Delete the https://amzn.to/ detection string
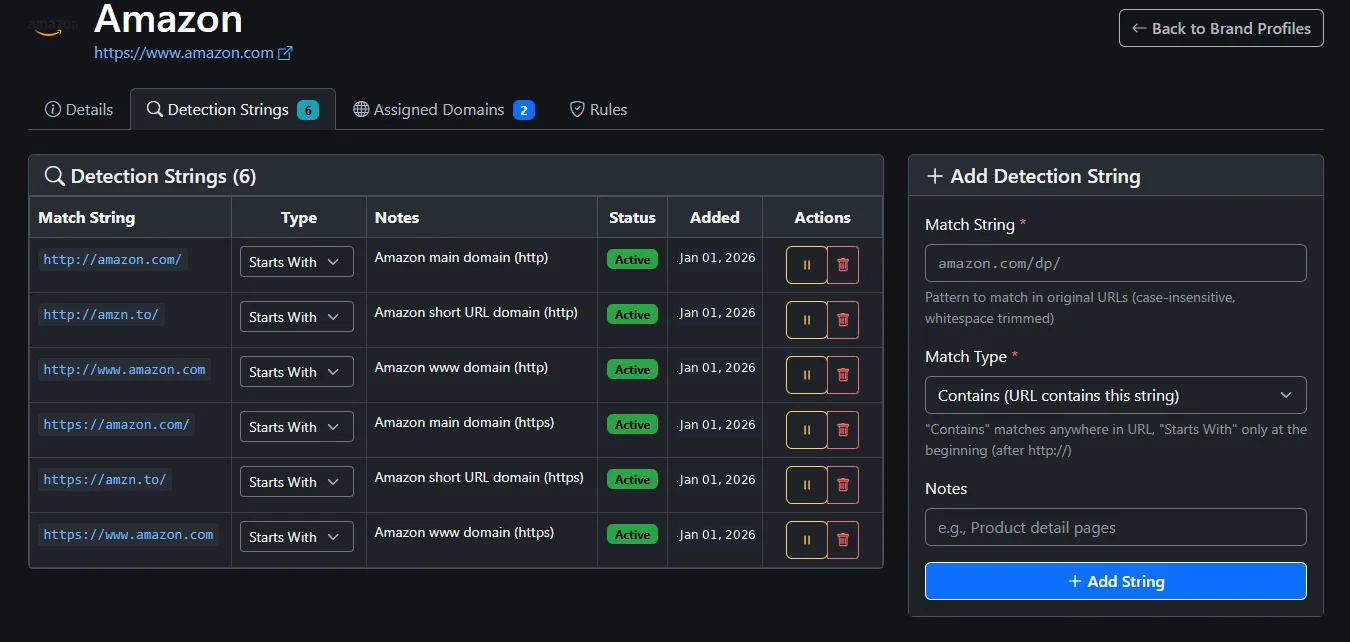This screenshot has width=1350, height=642. click(843, 484)
